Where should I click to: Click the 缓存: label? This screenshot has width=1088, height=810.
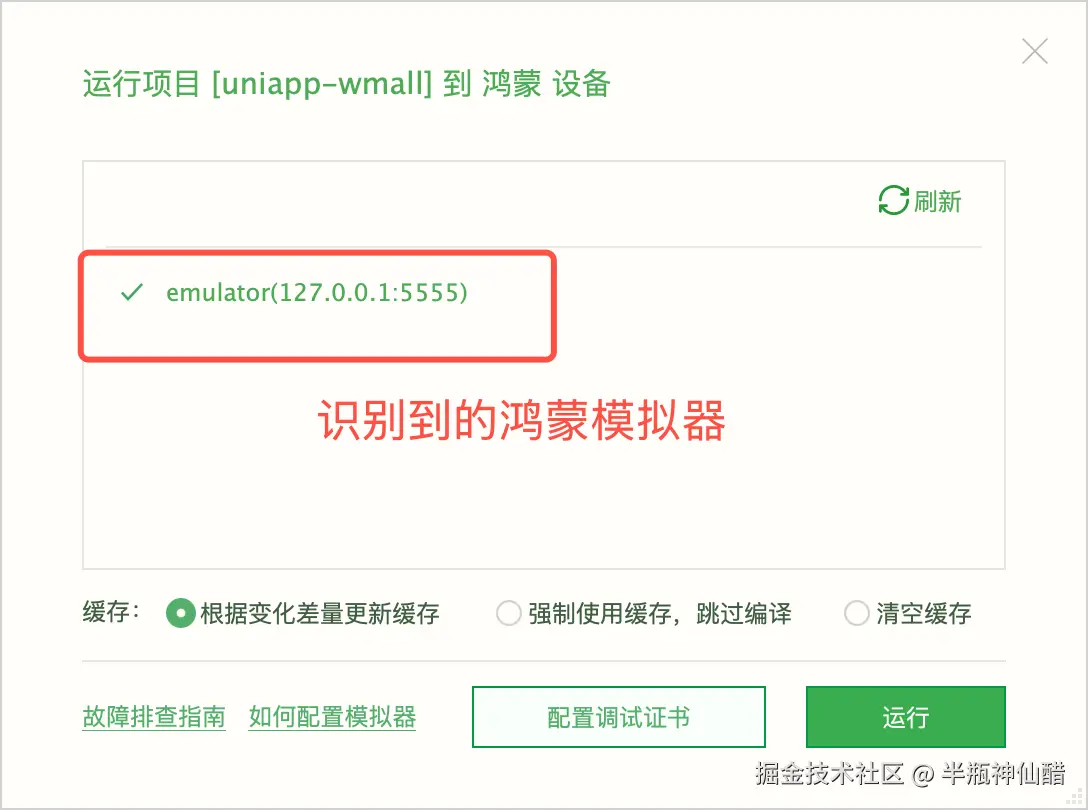click(112, 611)
